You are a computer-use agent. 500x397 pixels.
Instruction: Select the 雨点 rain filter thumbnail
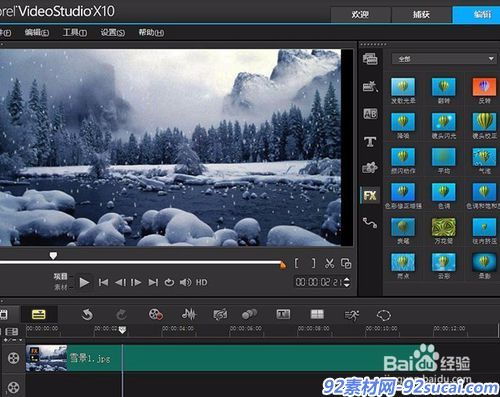pyautogui.click(x=403, y=262)
